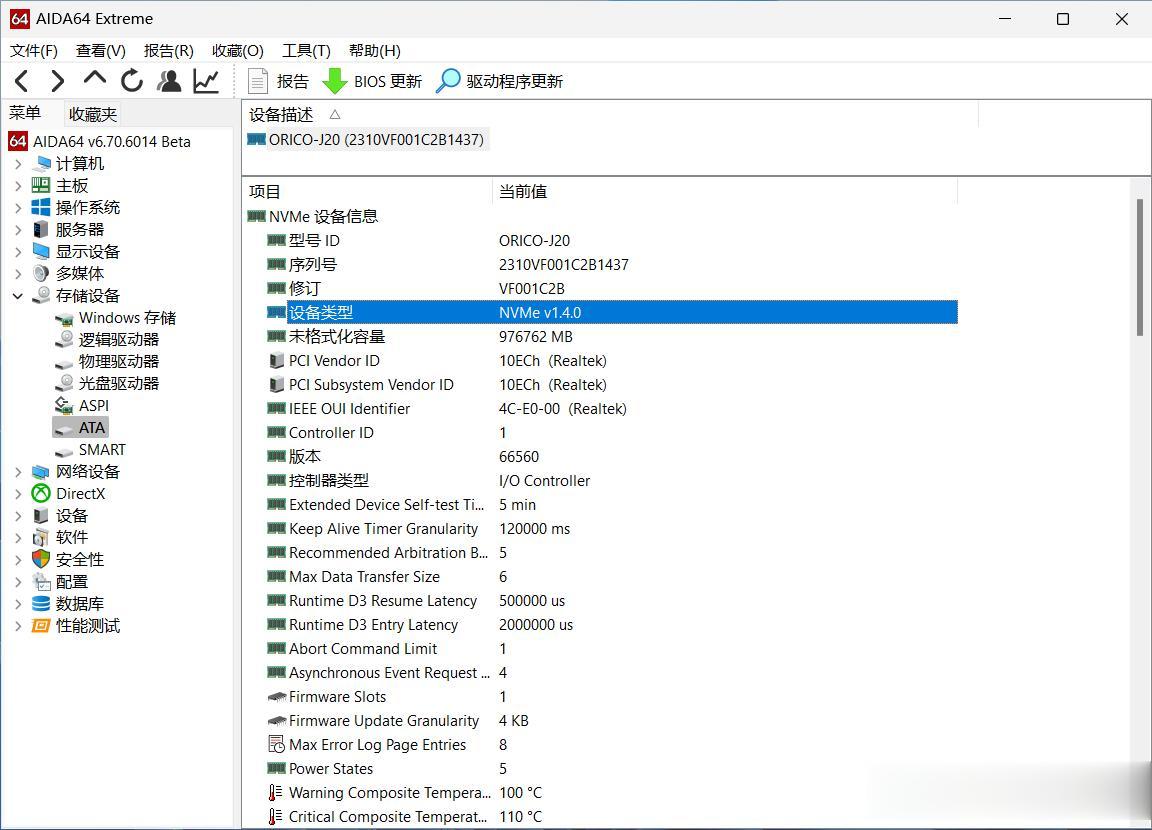The height and width of the screenshot is (830, 1152).
Task: Select Windows 存储 in the tree
Action: (127, 317)
